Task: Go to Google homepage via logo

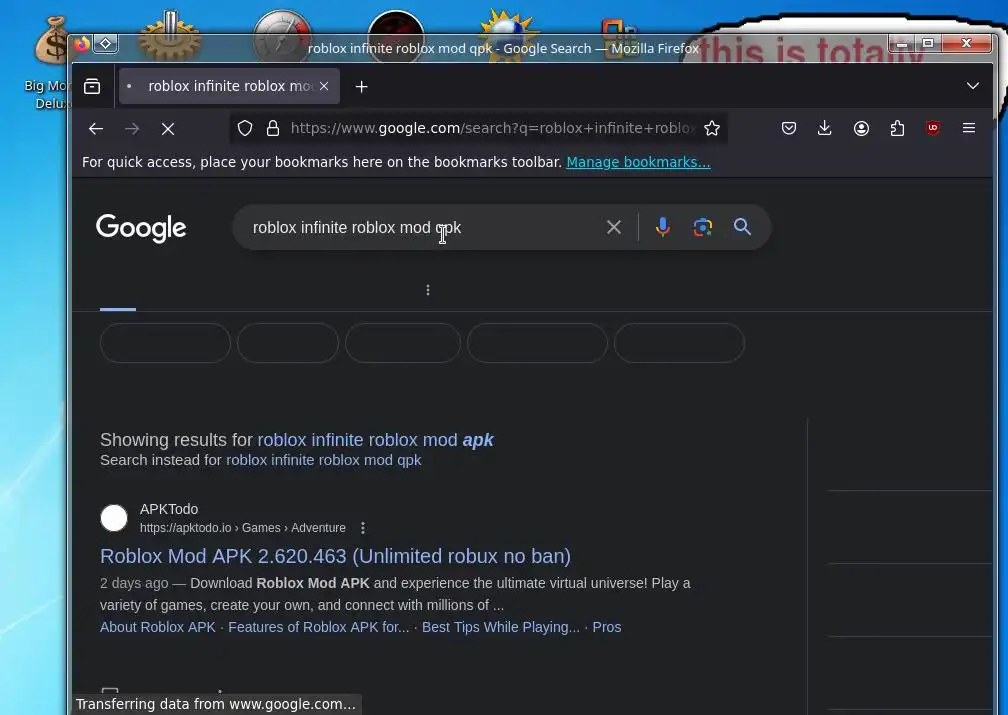Action: point(141,228)
